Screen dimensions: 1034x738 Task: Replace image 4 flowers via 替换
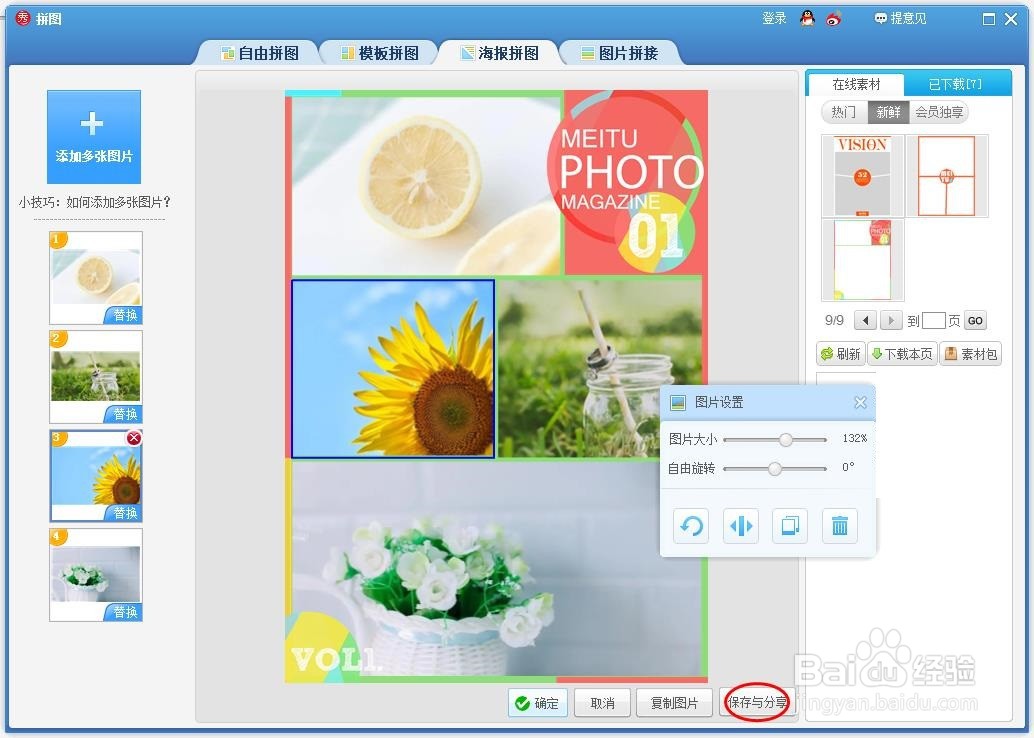pyautogui.click(x=124, y=611)
